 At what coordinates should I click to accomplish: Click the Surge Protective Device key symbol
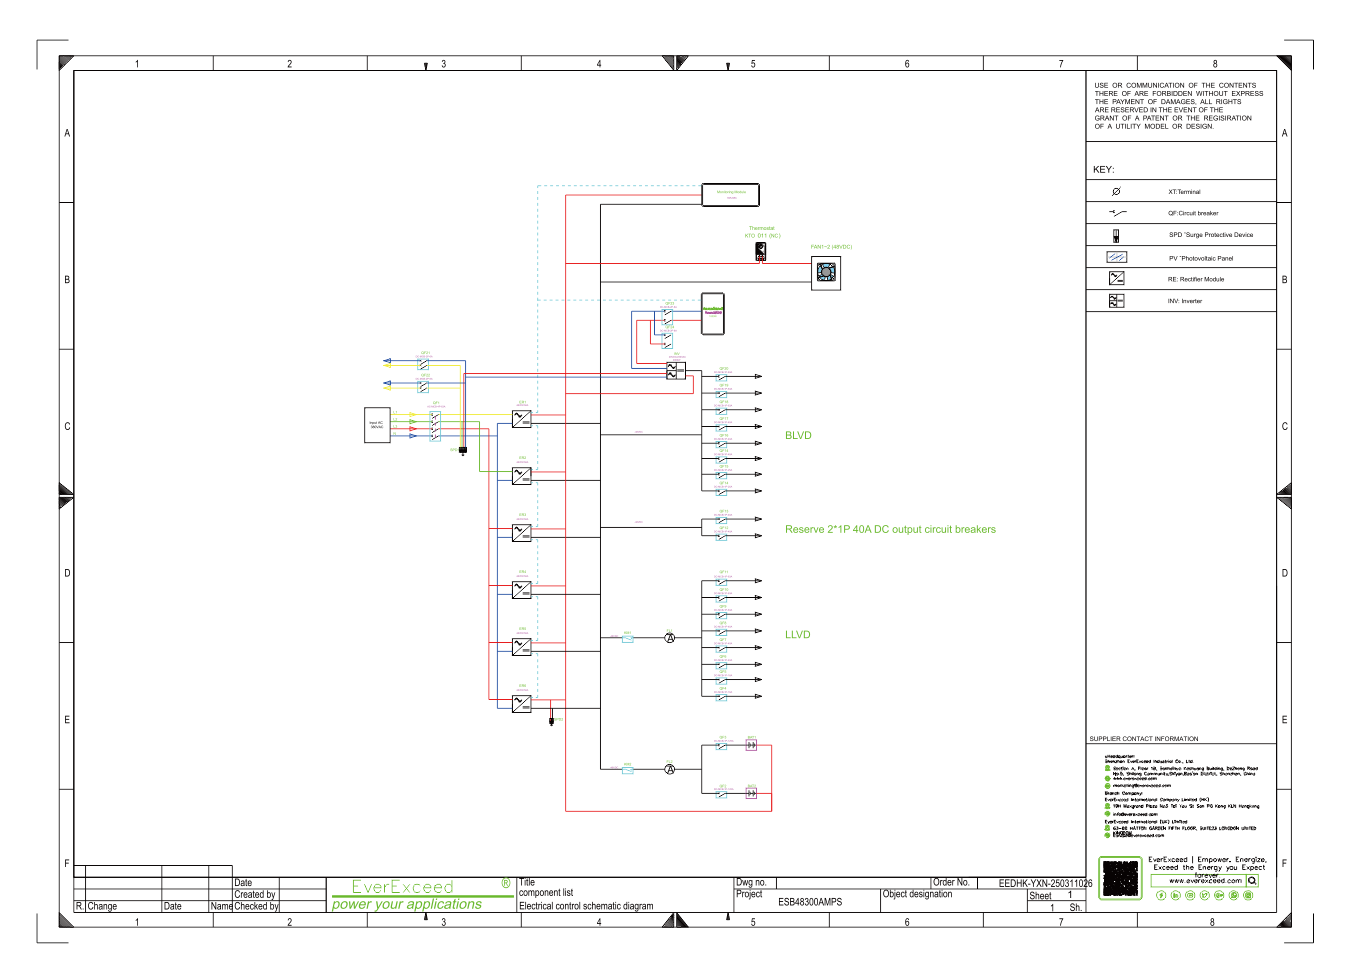1116,235
